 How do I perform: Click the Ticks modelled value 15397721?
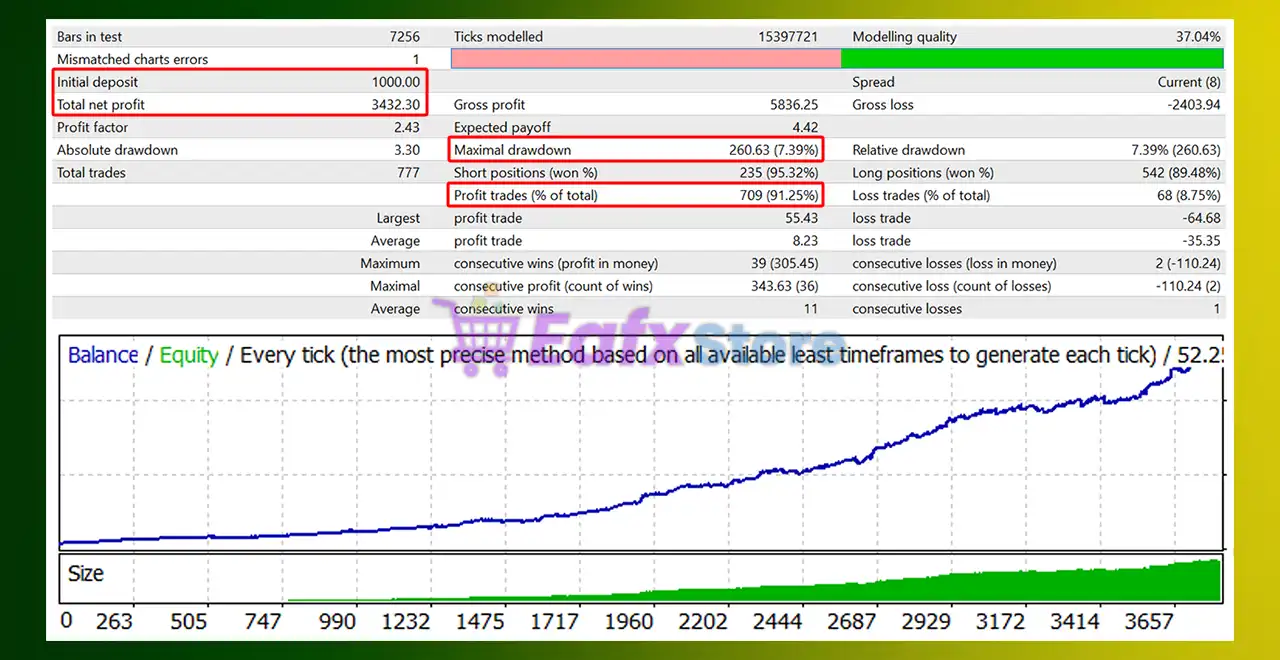(x=788, y=37)
